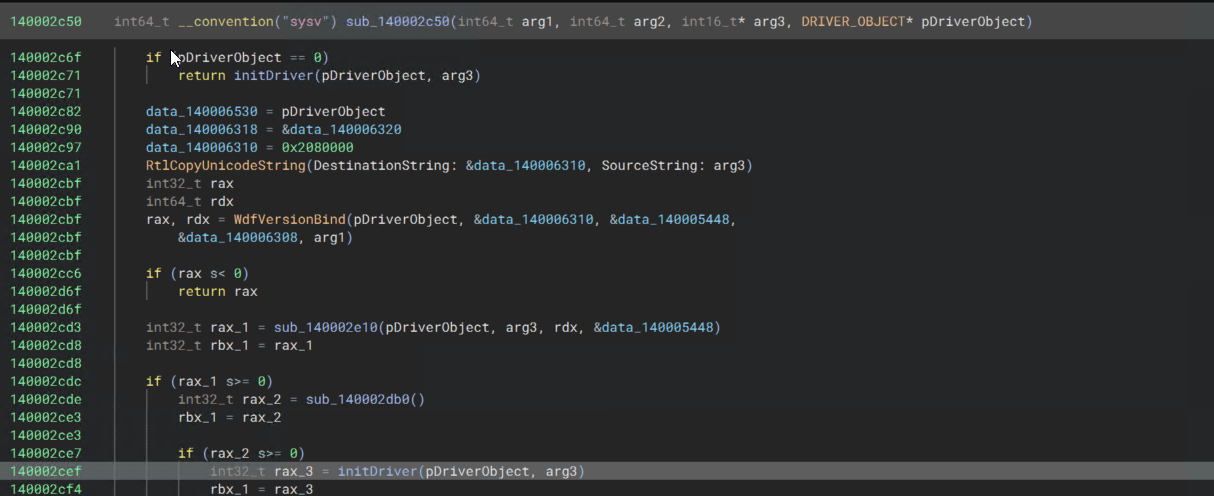Click initDriver on the highlighted rax_3 line

pyautogui.click(x=377, y=471)
